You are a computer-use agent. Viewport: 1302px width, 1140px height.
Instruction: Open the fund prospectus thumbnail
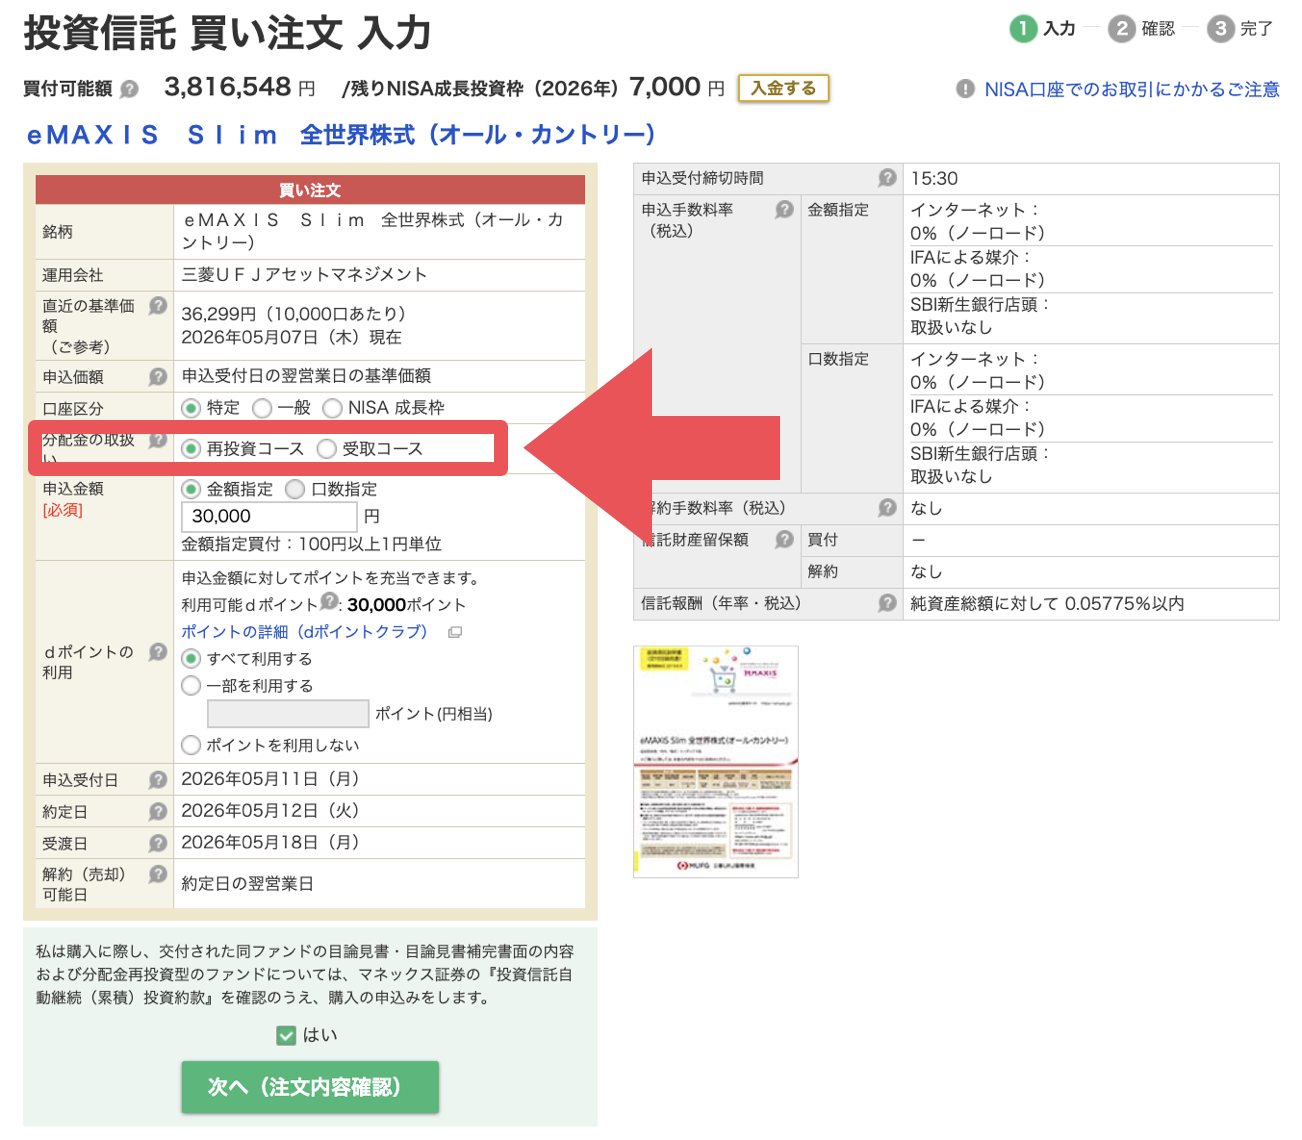[x=716, y=762]
